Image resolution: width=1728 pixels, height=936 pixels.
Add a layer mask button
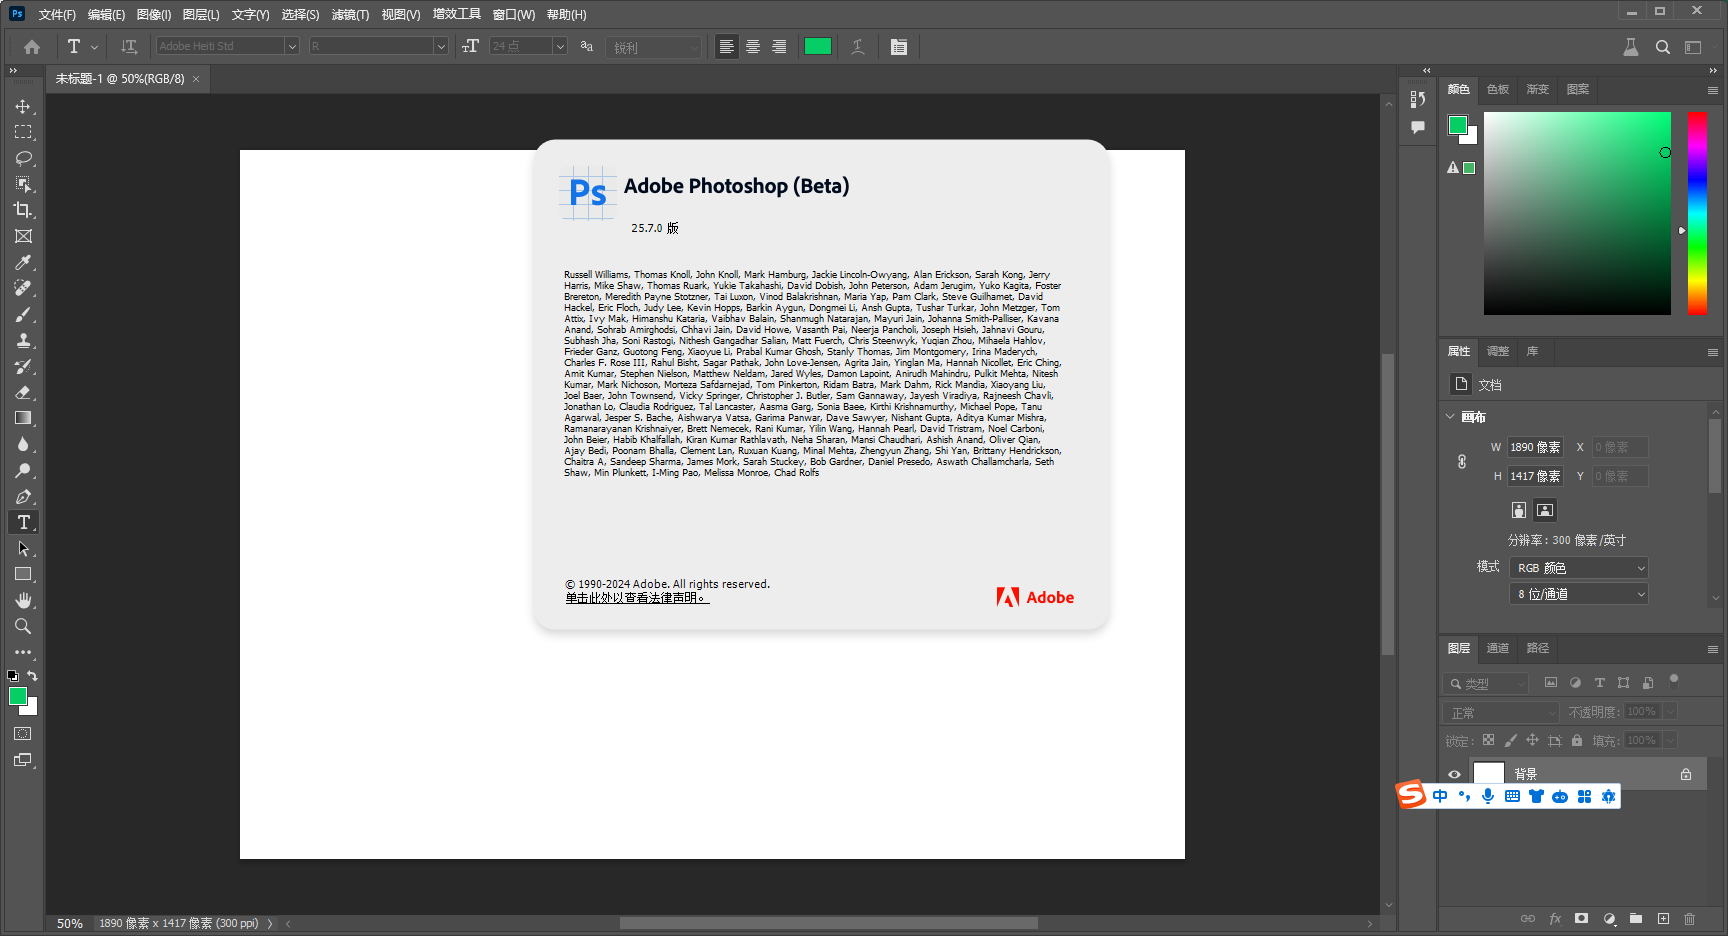(1581, 919)
